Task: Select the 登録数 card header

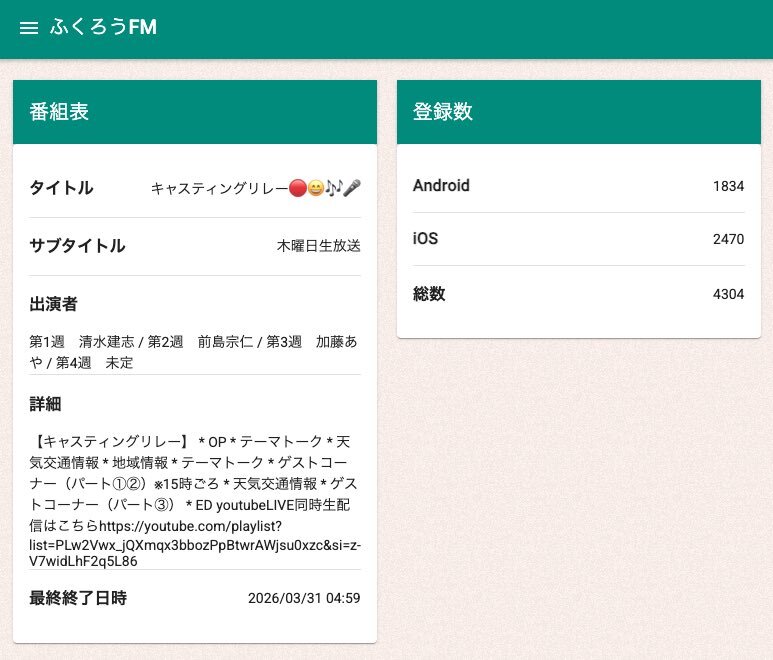Action: tap(579, 112)
